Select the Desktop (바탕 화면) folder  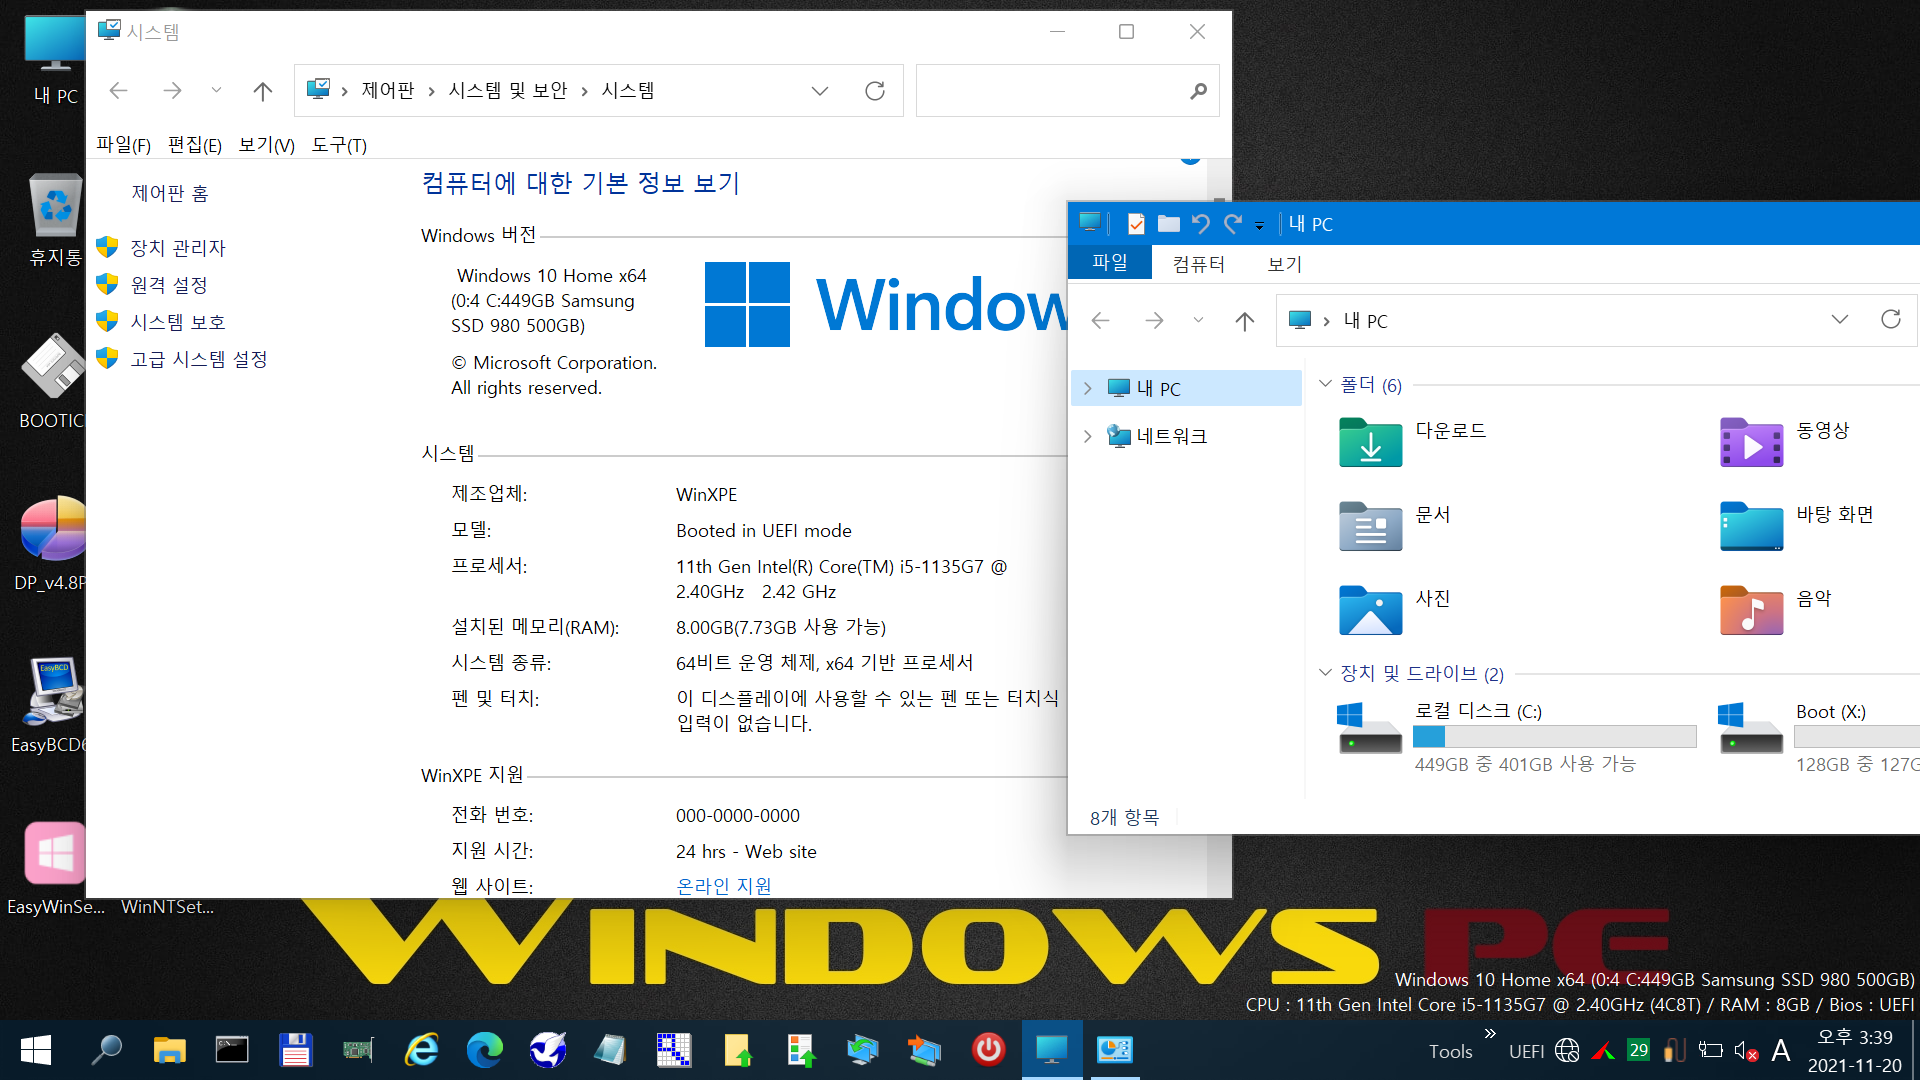1797,526
